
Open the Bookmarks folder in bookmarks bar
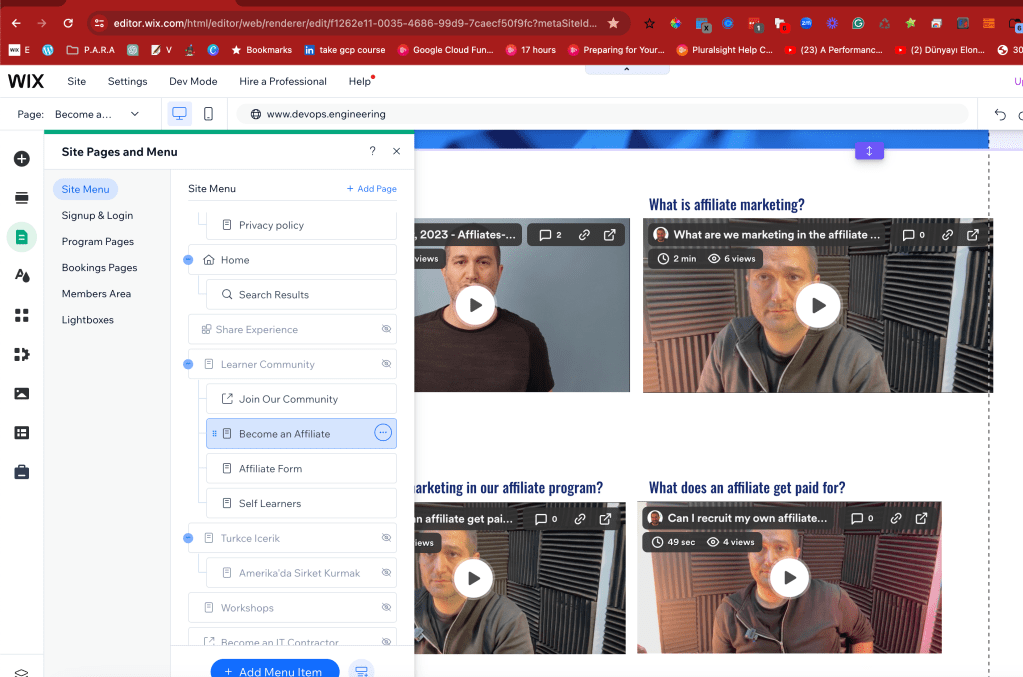point(262,50)
